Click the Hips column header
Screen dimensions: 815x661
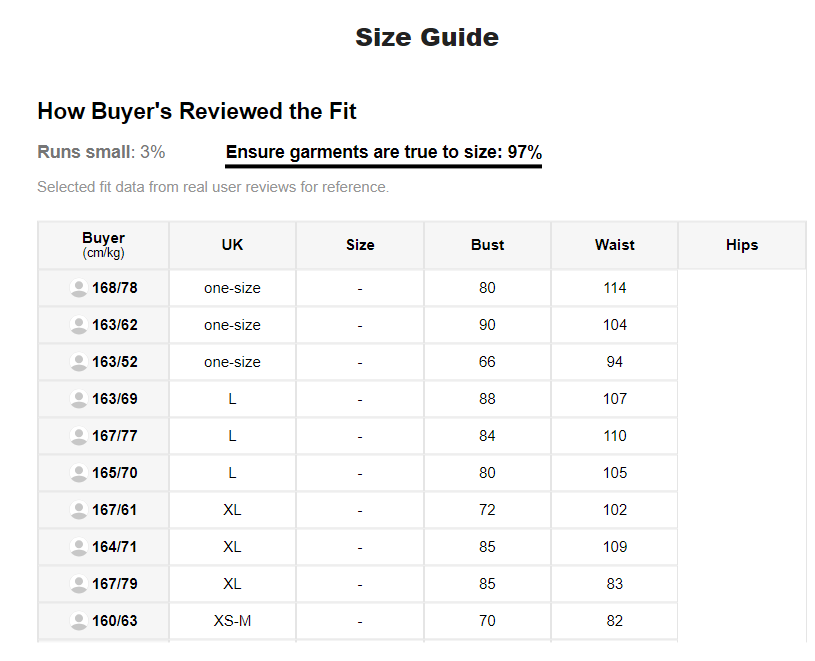(742, 245)
